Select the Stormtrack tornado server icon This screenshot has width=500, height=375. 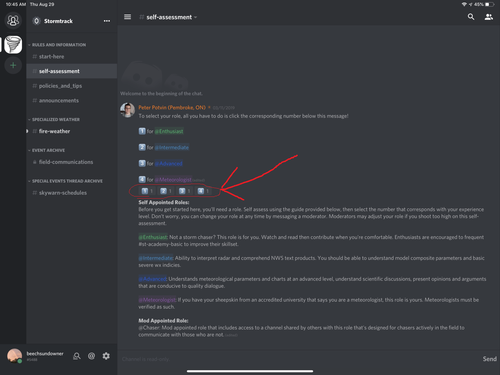[13, 45]
